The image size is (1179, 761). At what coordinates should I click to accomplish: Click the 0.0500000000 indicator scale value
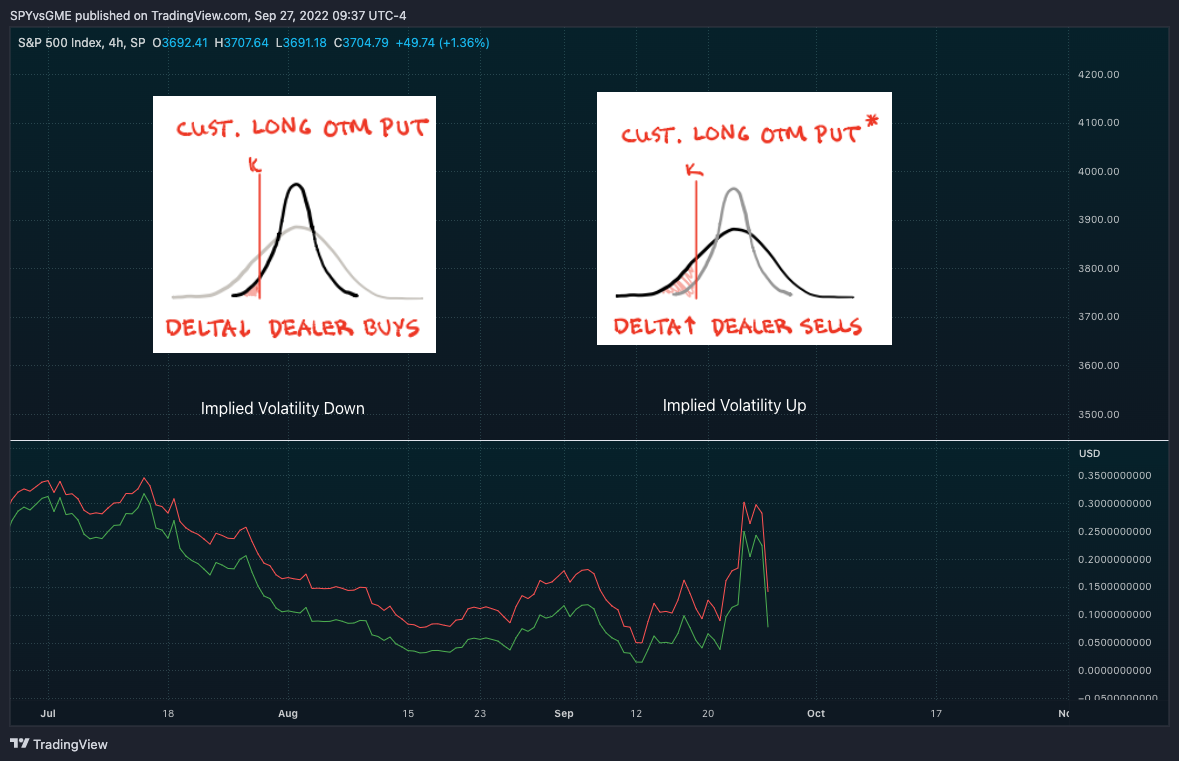[x=1114, y=643]
